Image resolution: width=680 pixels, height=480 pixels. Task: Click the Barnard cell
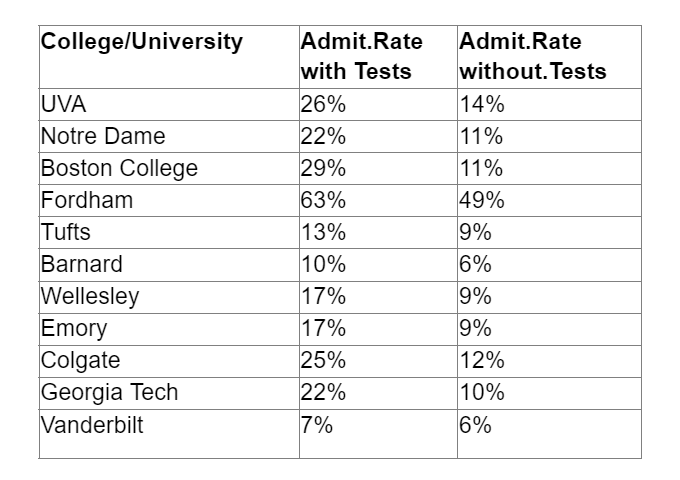click(82, 264)
